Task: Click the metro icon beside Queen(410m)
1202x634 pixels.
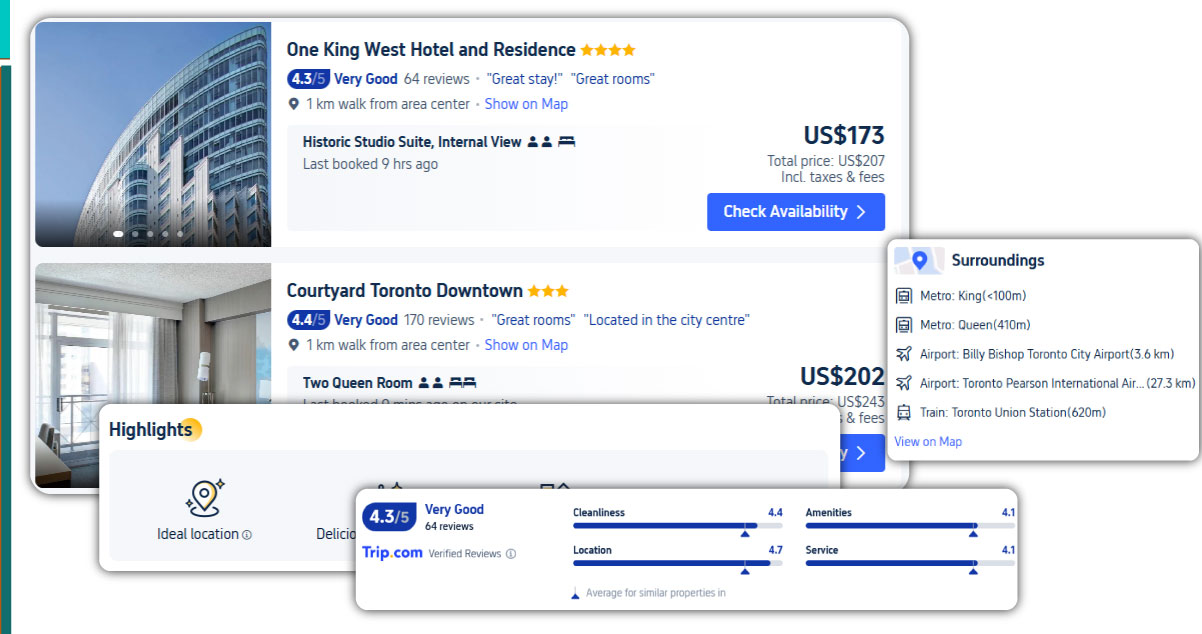Action: point(904,323)
